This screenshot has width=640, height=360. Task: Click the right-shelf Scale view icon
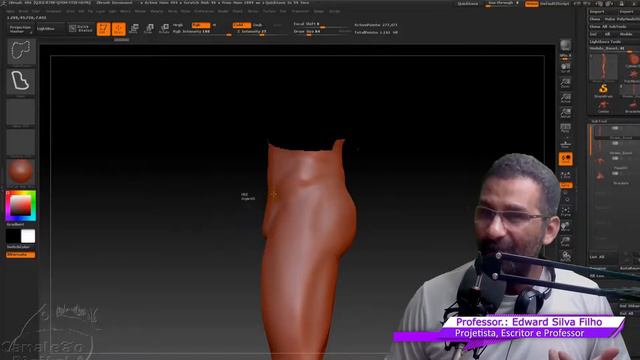tap(565, 242)
